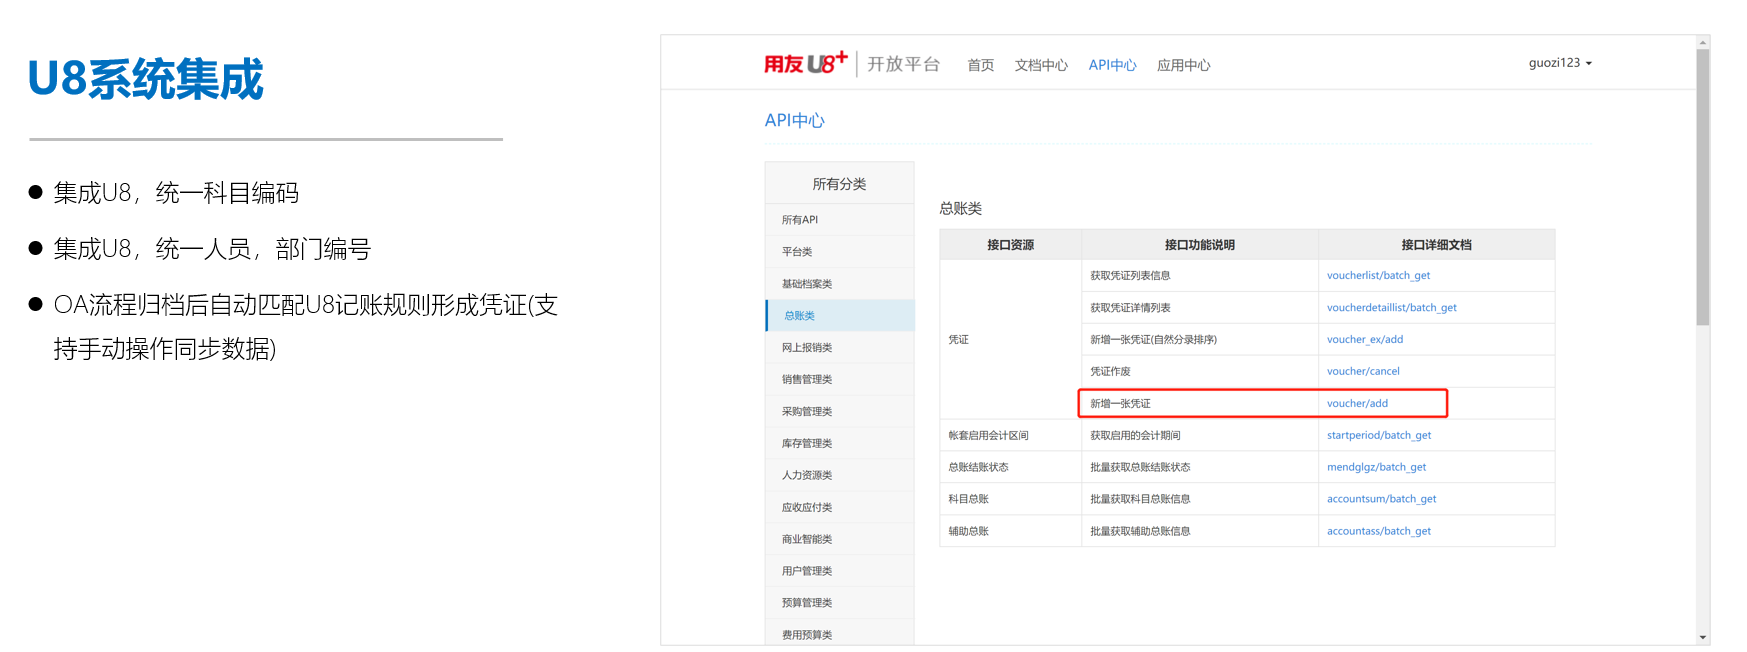Click the 用友U8+ logo

(806, 63)
